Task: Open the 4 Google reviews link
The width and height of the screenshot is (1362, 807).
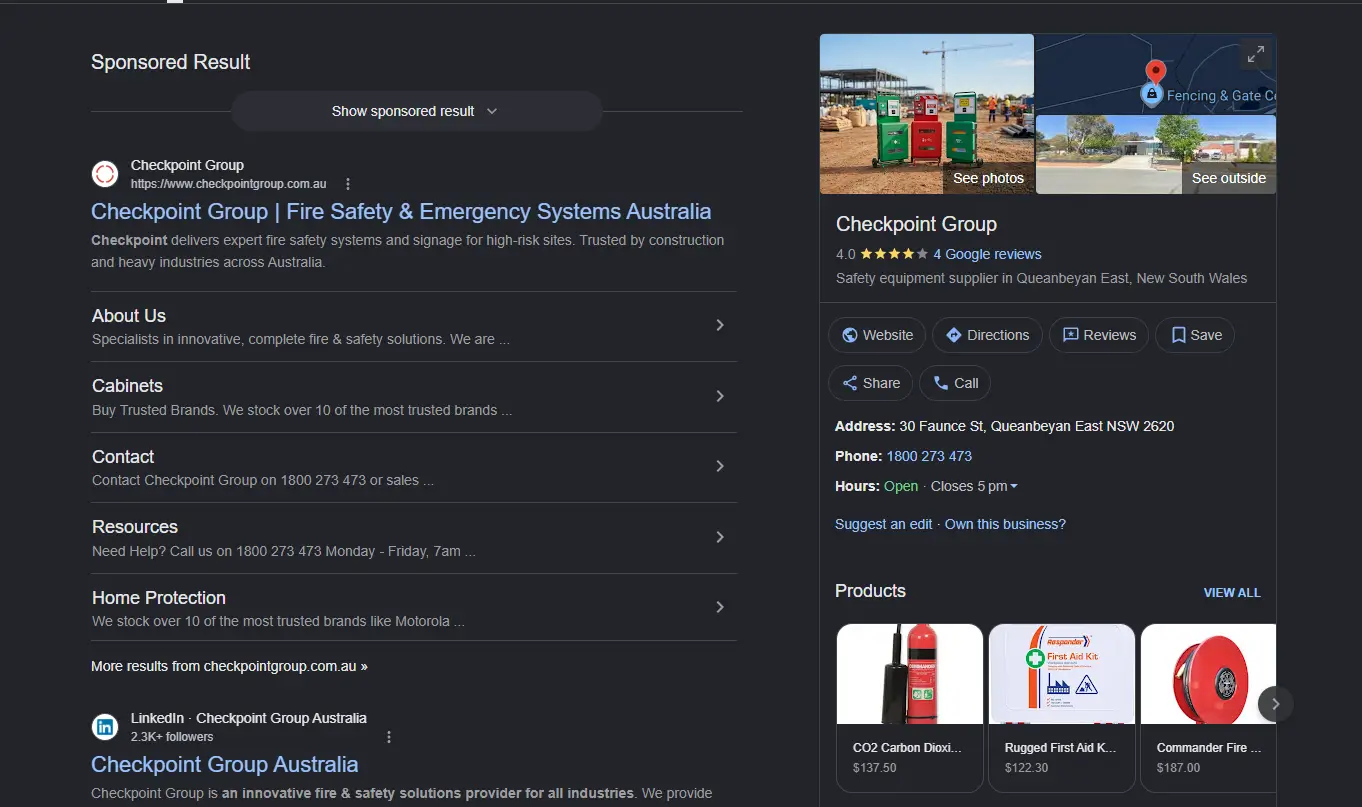Action: click(x=987, y=254)
